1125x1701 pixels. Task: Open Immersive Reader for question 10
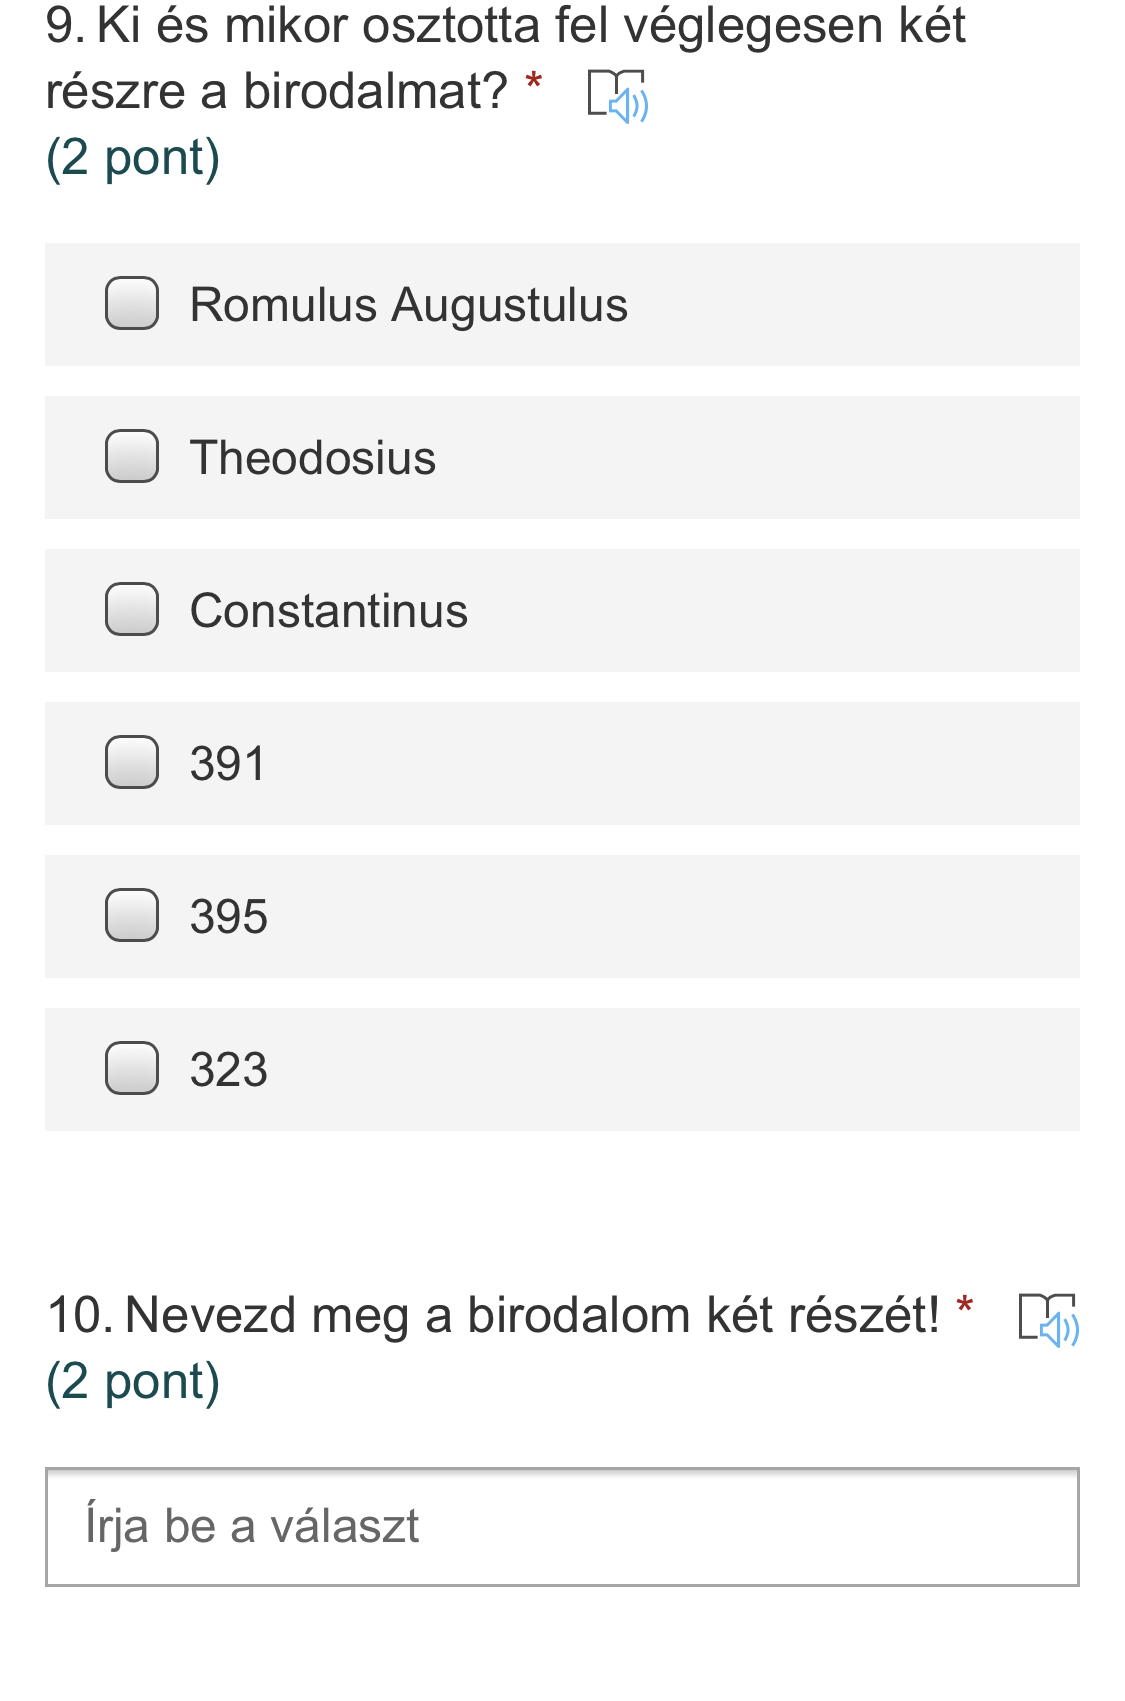(x=1048, y=1319)
